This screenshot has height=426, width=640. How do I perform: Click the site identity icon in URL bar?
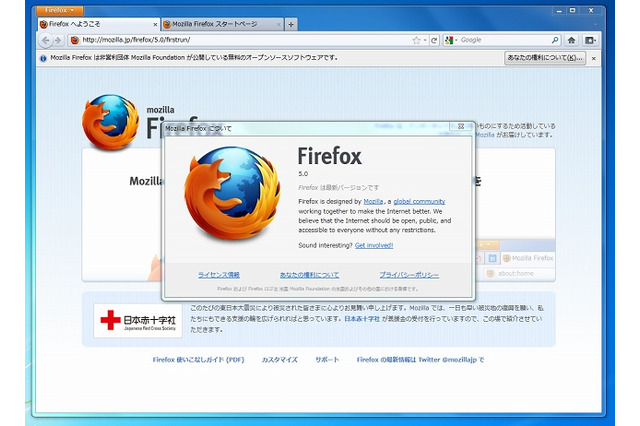75,40
